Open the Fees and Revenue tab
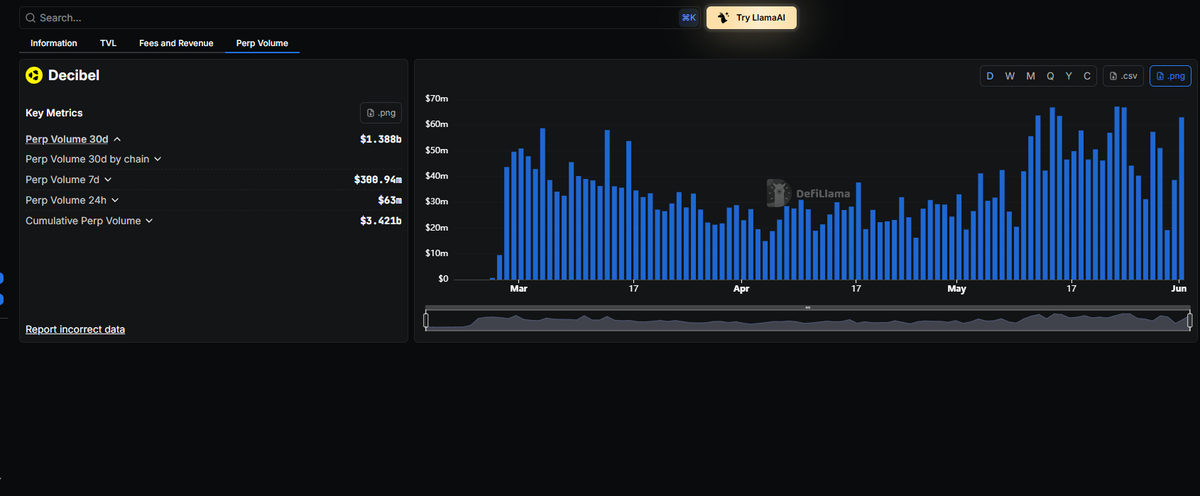Image resolution: width=1200 pixels, height=496 pixels. click(x=176, y=43)
